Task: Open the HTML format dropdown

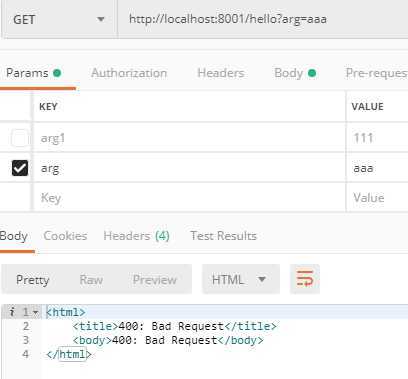Action: 241,279
